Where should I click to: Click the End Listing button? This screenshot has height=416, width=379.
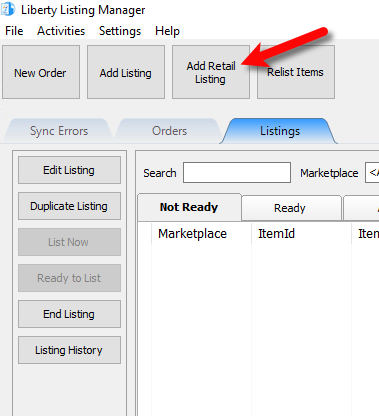pos(69,314)
